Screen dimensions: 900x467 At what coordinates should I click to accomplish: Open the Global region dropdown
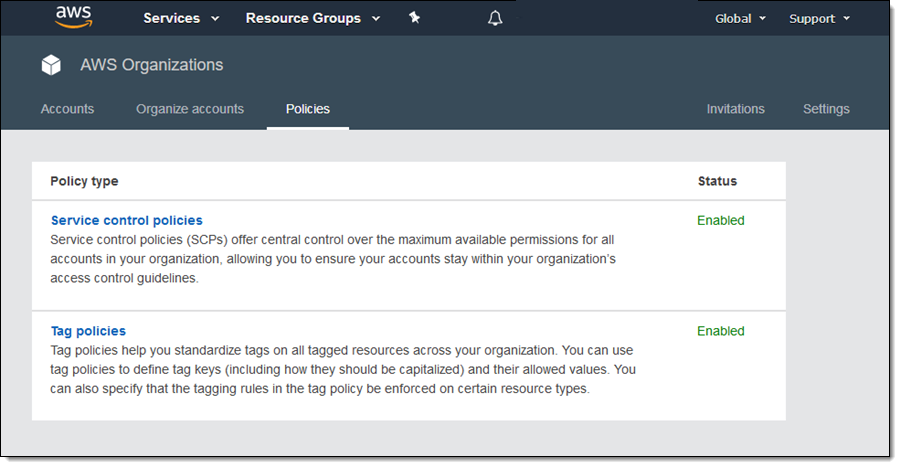click(x=740, y=18)
